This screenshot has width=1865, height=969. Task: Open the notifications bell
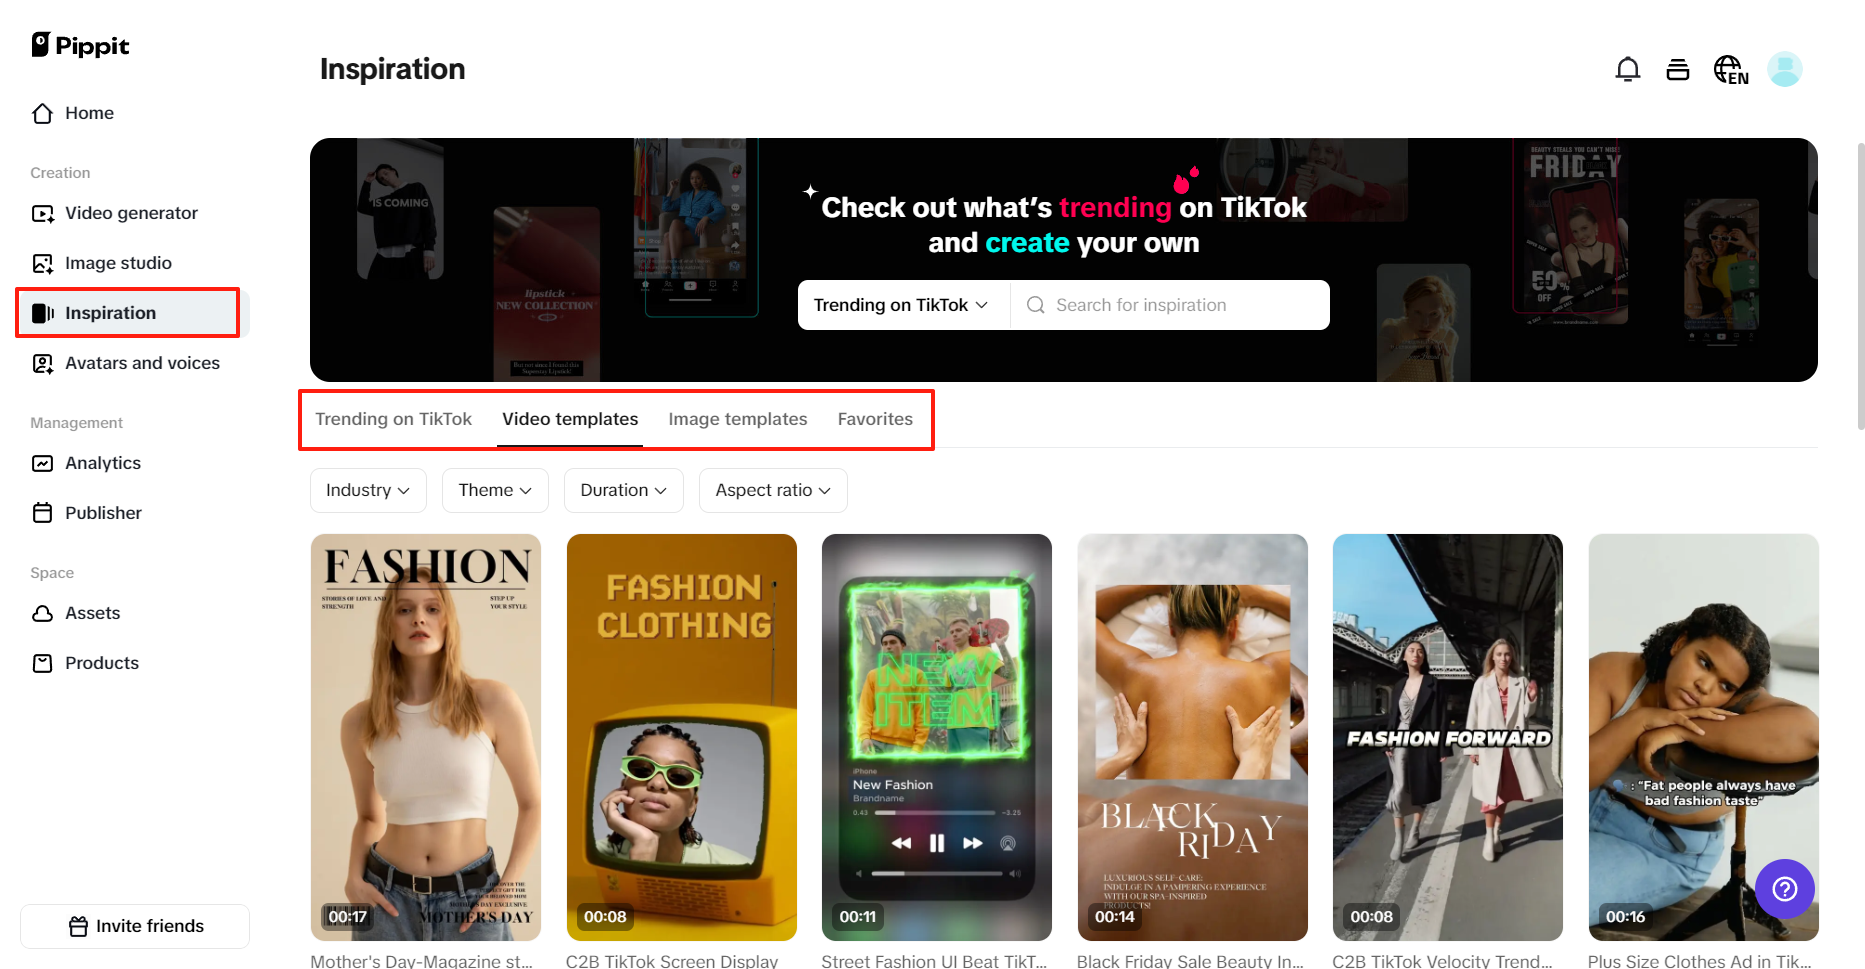tap(1628, 68)
